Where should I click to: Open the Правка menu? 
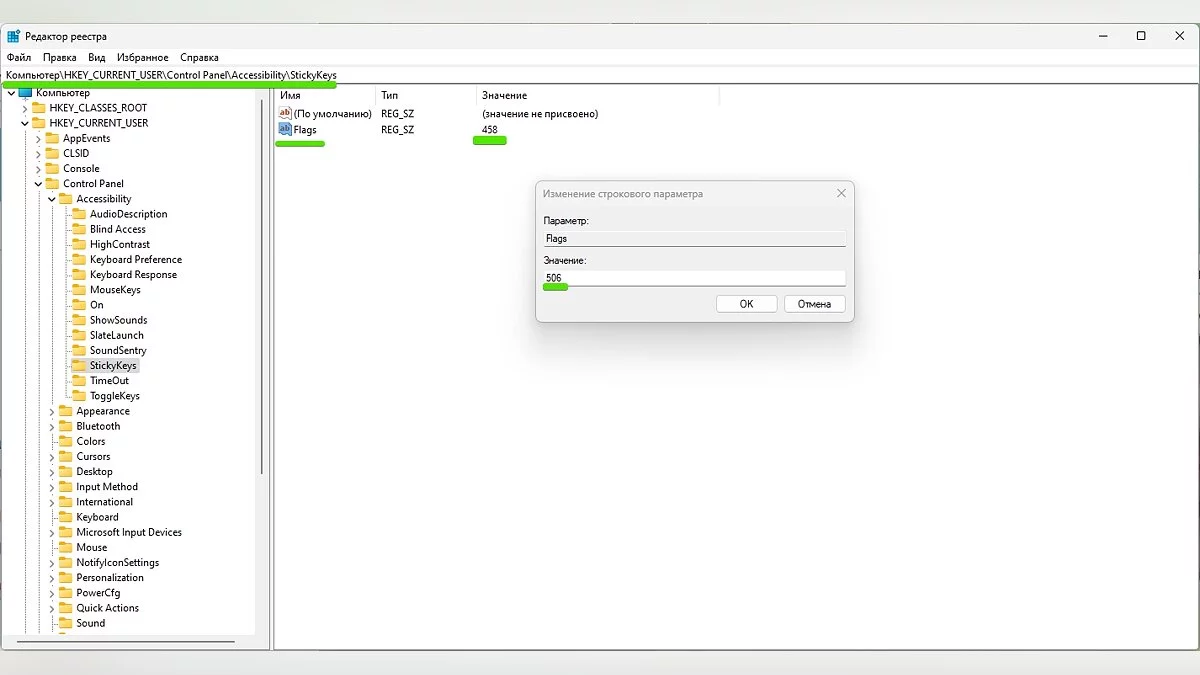click(59, 57)
